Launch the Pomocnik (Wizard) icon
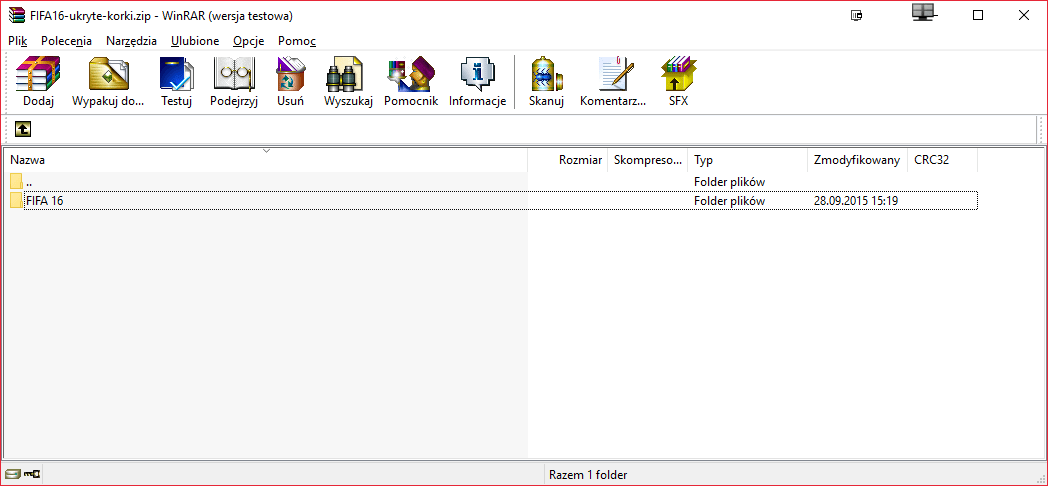1048x486 pixels. pyautogui.click(x=410, y=82)
